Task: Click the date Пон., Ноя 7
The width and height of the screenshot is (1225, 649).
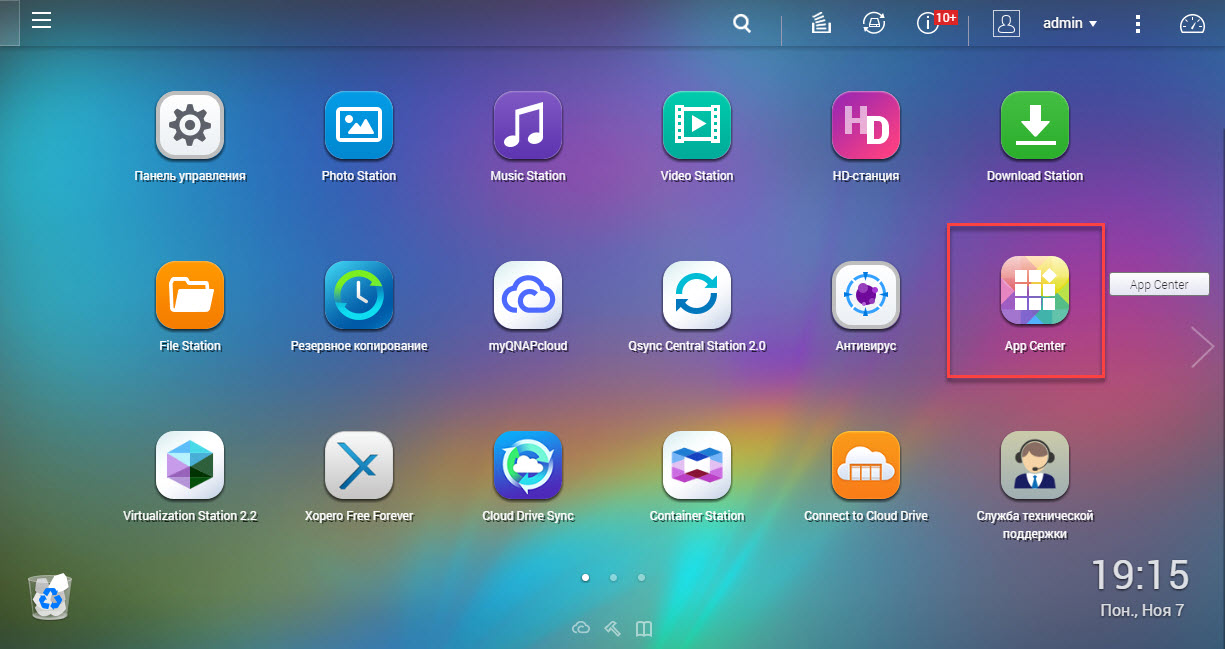Action: coord(1140,610)
